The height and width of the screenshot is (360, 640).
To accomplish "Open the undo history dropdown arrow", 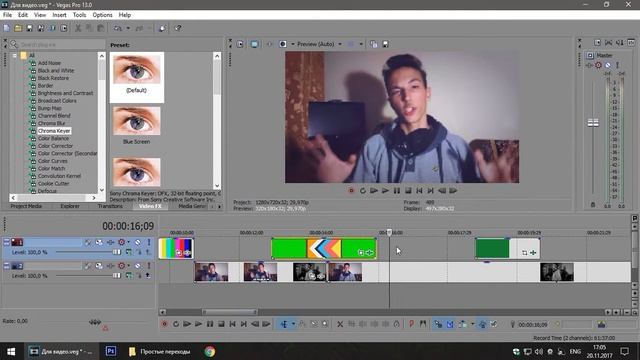I will click(x=128, y=28).
